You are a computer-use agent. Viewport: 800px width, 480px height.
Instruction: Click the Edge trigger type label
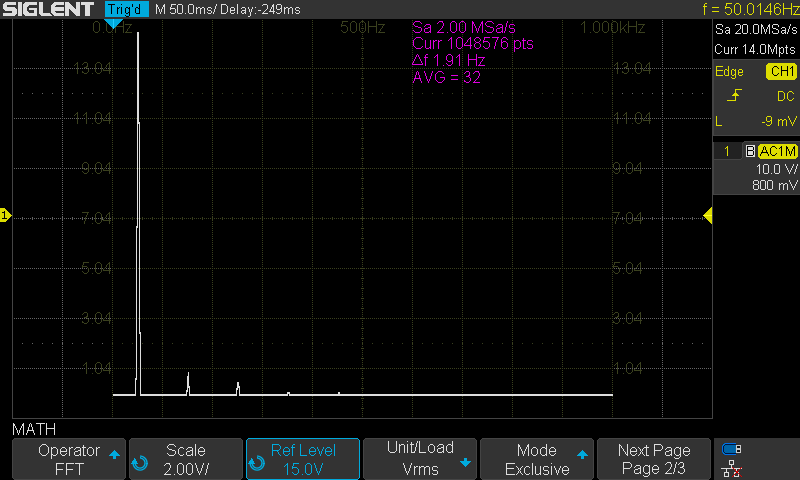click(729, 71)
